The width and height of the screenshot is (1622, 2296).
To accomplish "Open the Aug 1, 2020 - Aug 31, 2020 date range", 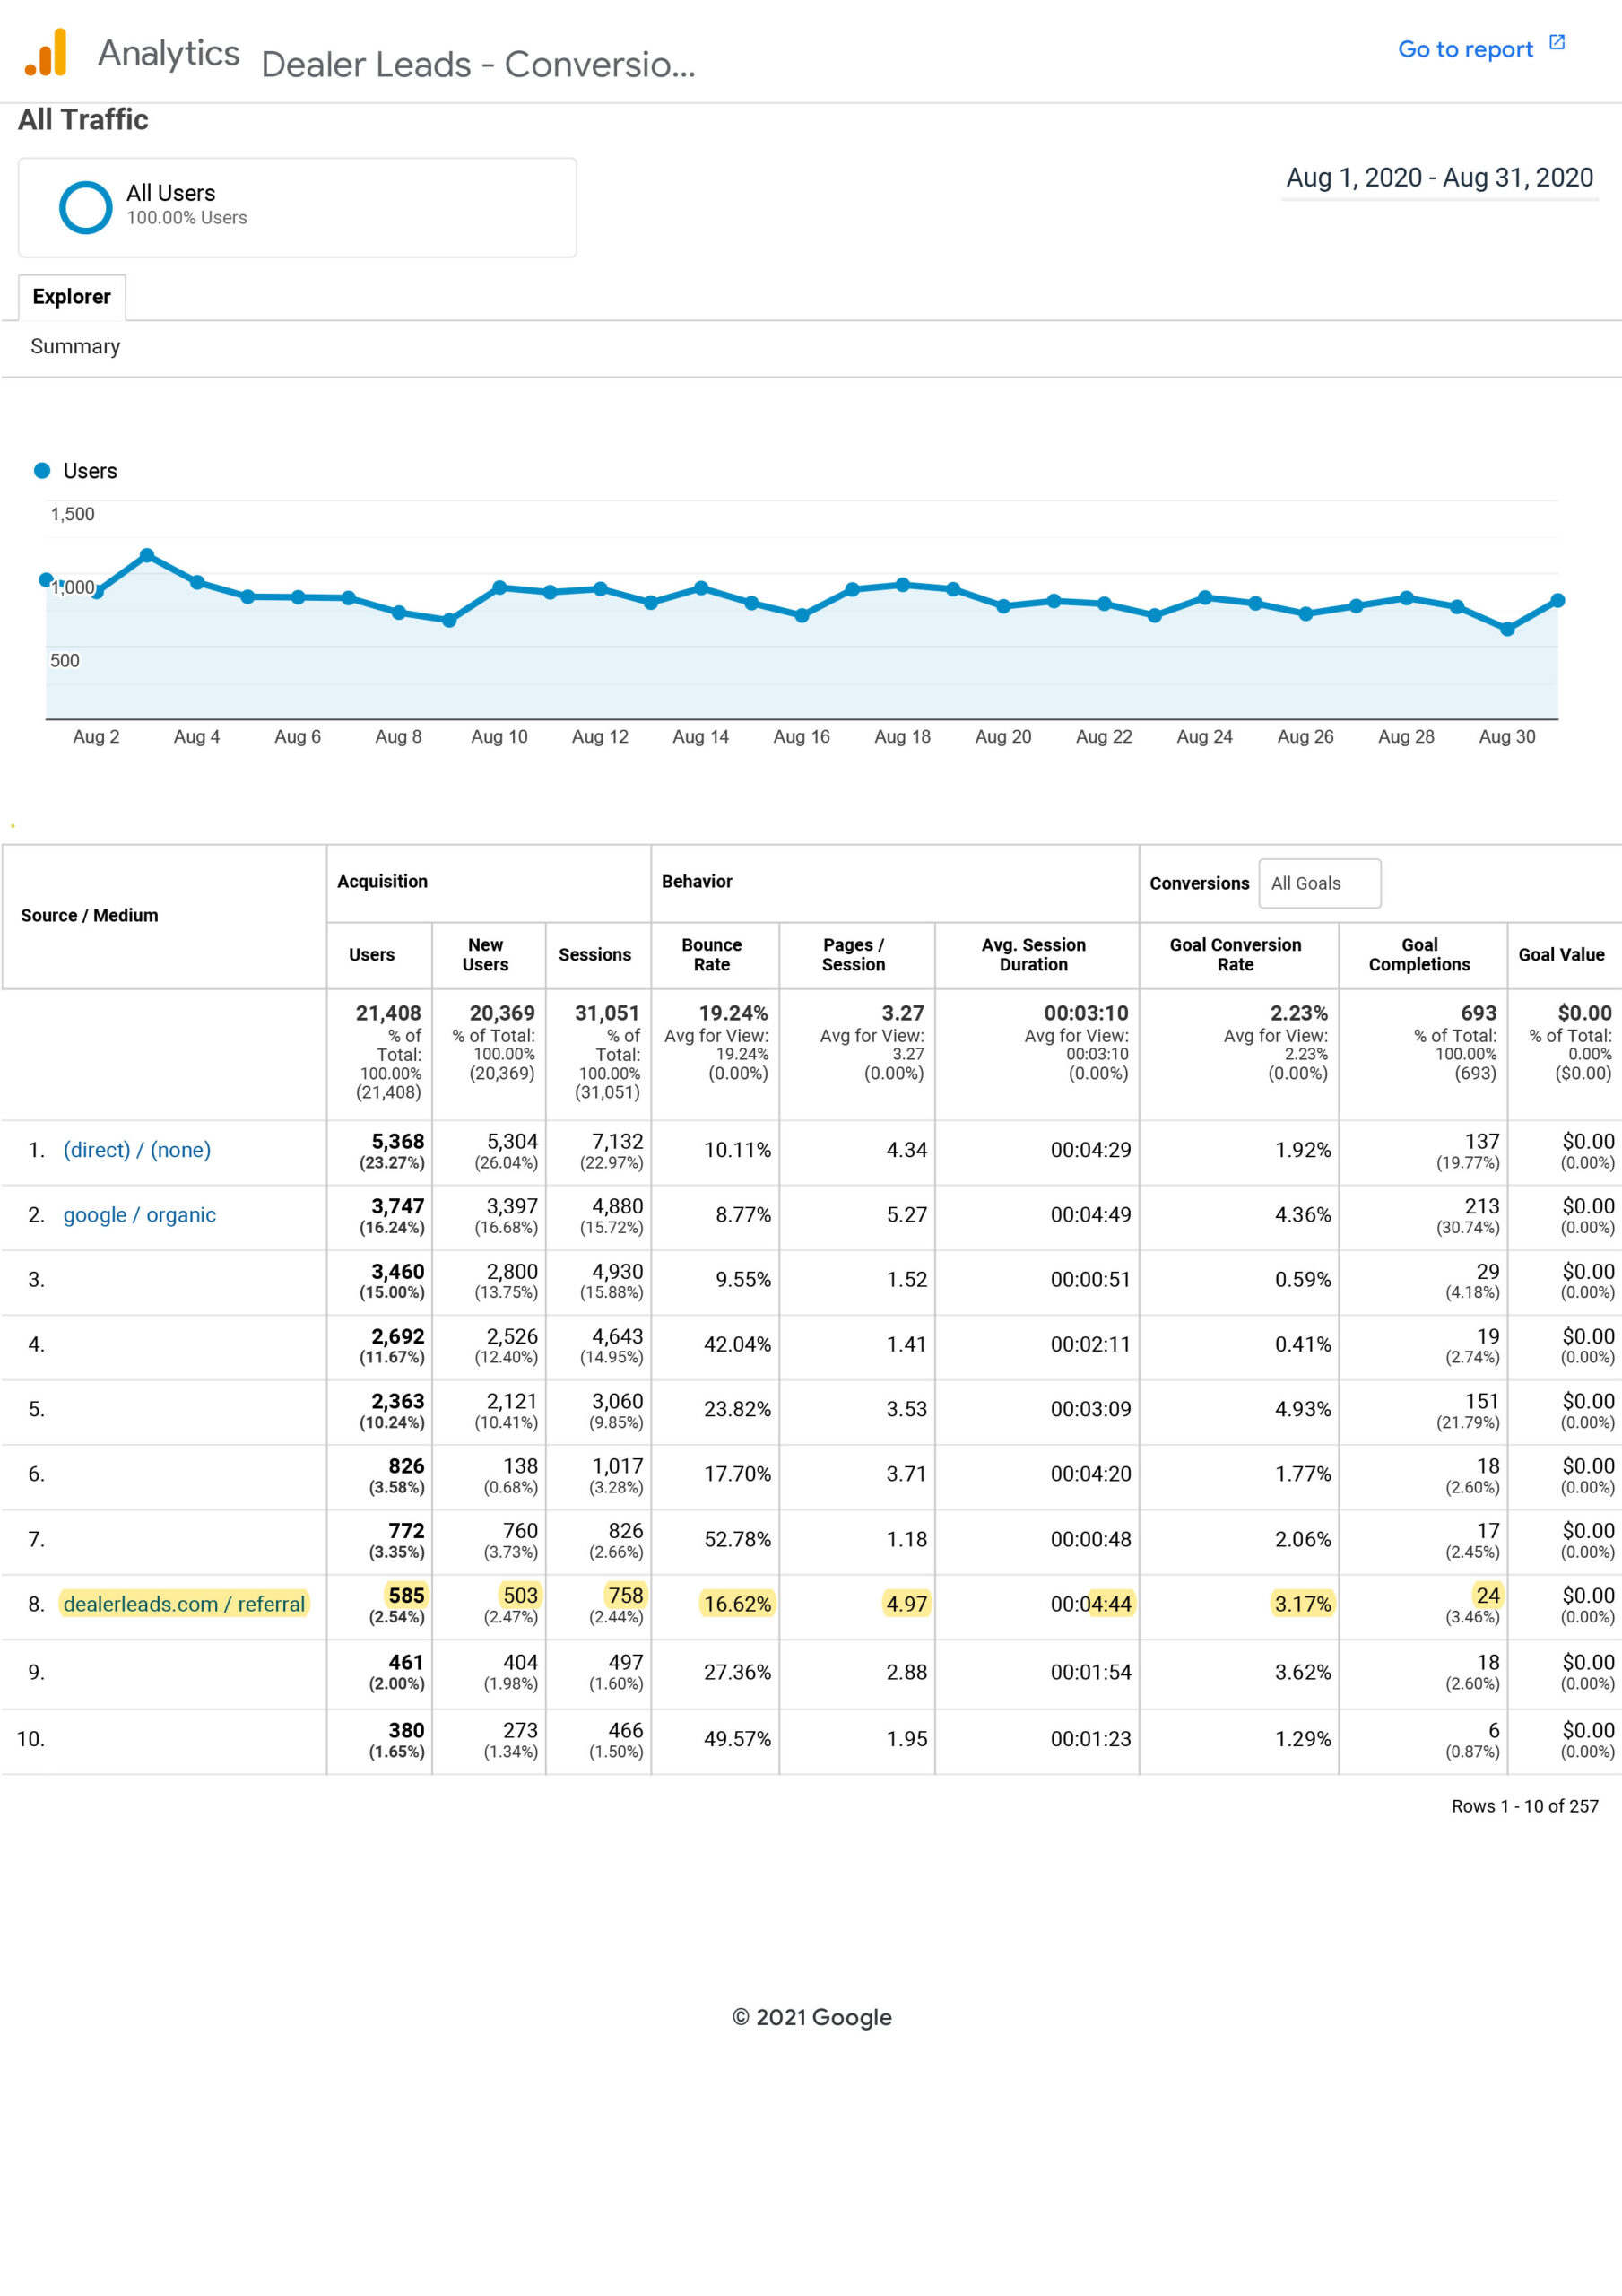I will (1439, 178).
